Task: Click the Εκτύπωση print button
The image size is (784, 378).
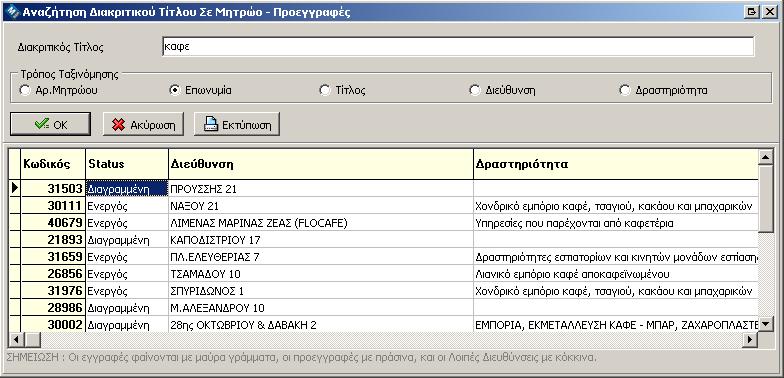Action: tap(236, 124)
